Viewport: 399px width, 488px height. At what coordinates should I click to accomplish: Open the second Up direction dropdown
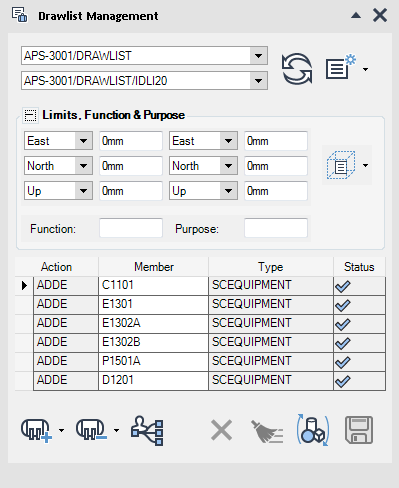(229, 191)
